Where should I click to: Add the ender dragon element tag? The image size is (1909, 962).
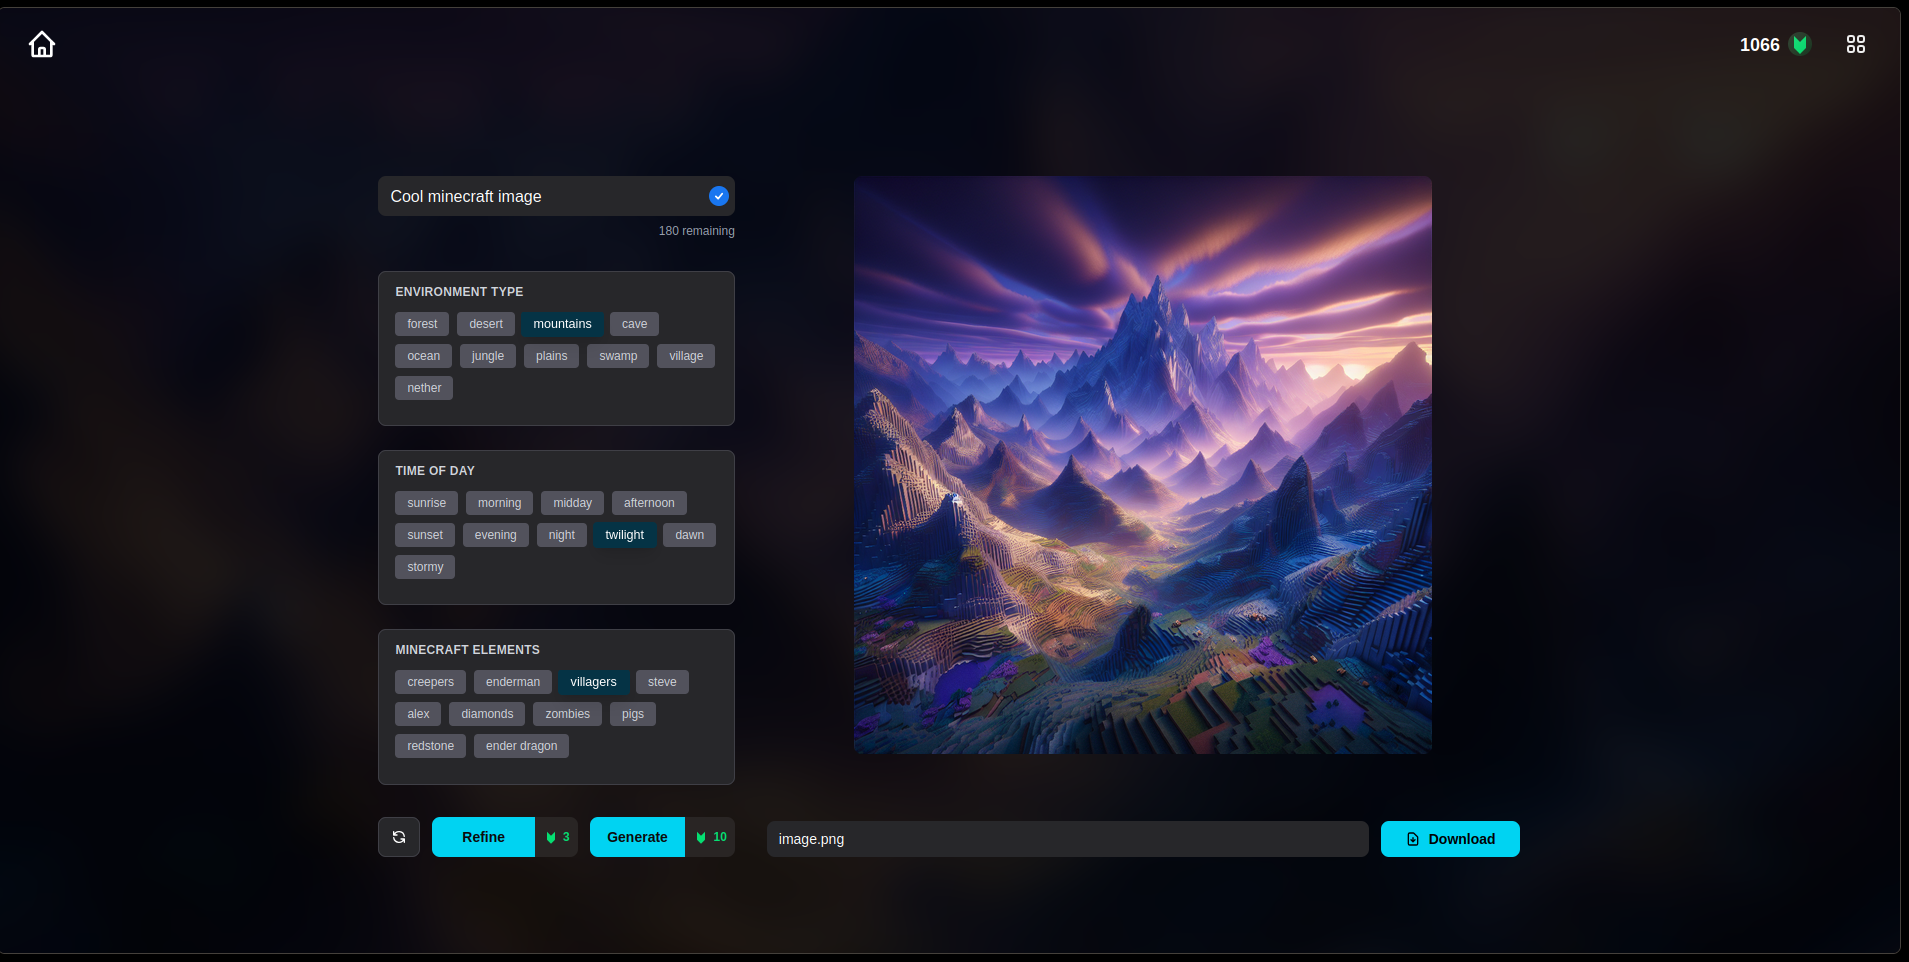tap(521, 746)
